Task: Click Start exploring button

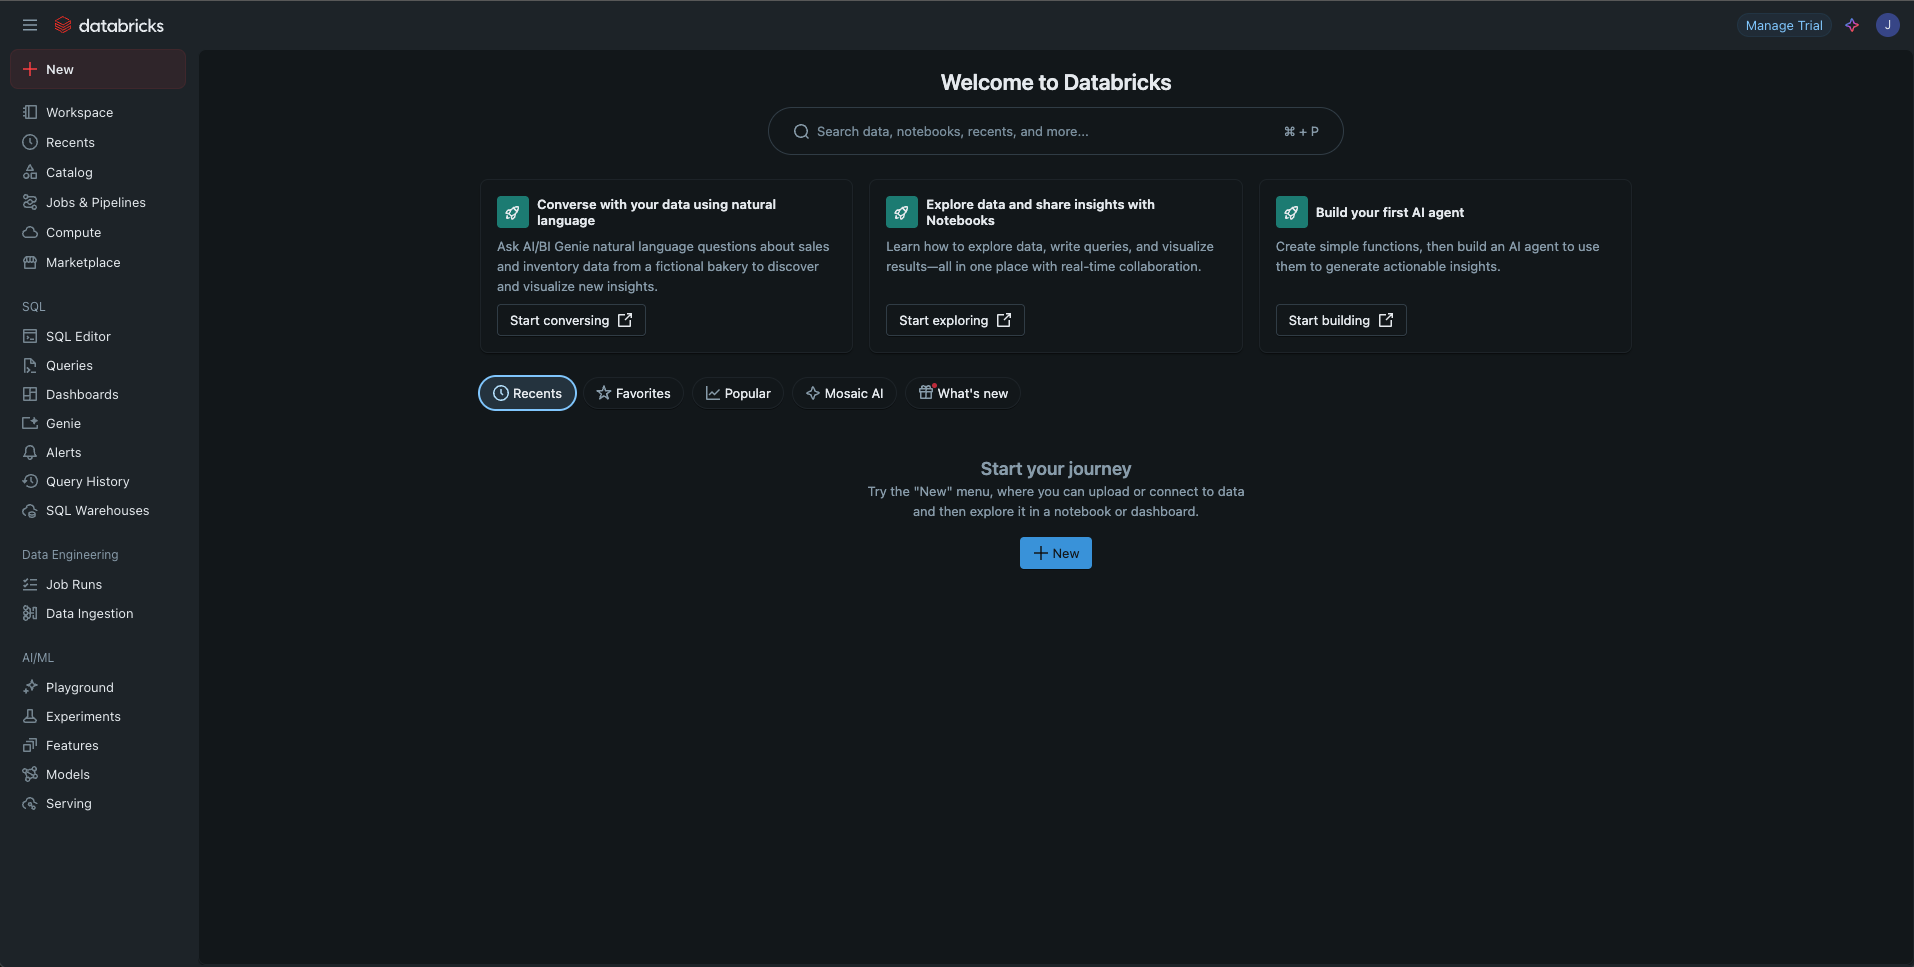Action: [955, 320]
